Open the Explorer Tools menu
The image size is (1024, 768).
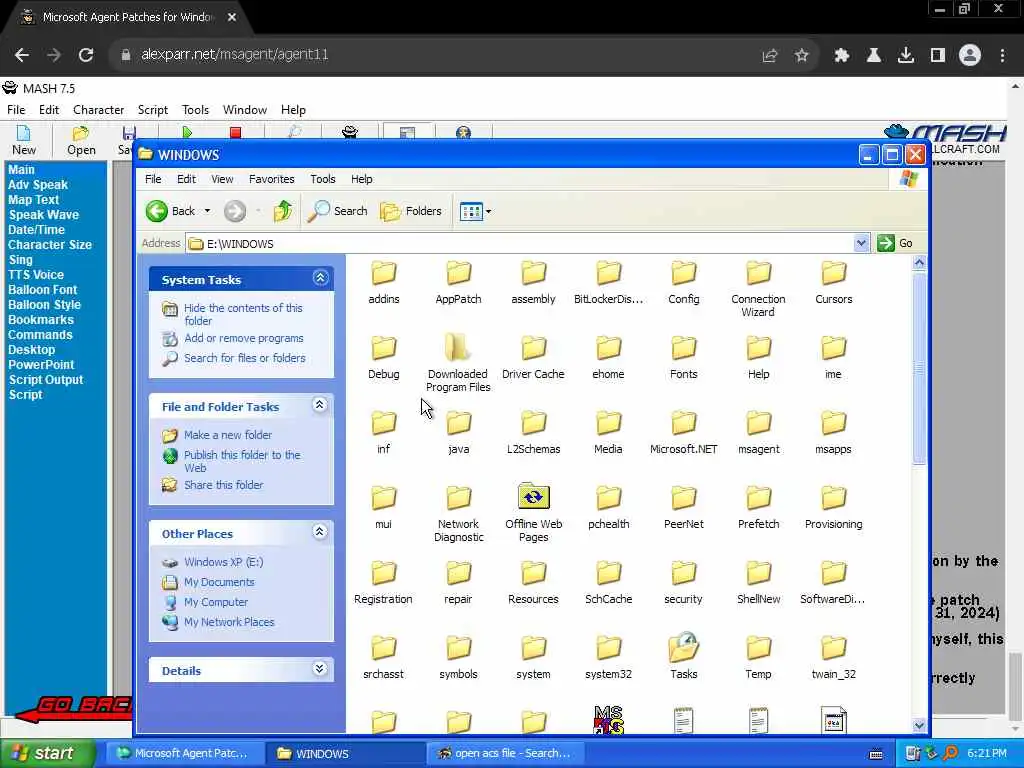(323, 179)
